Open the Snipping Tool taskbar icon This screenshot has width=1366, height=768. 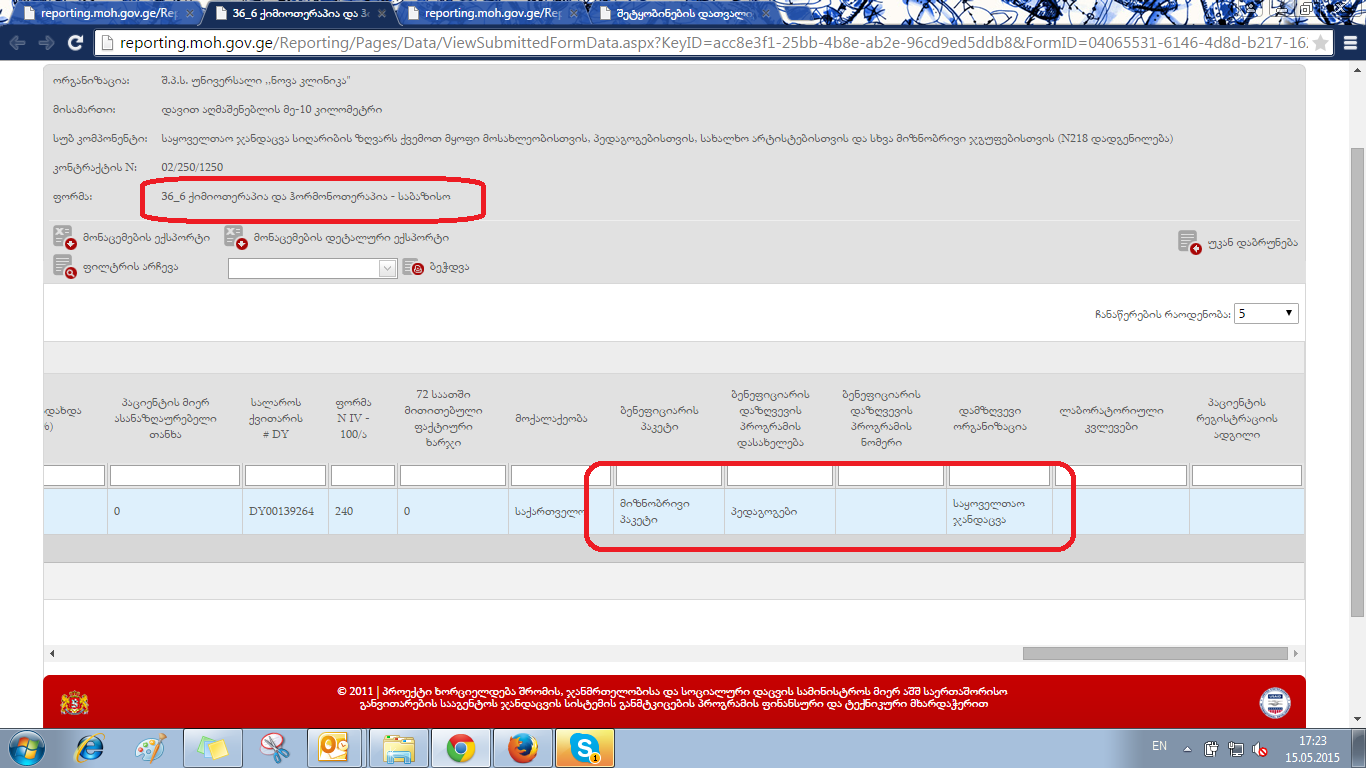click(274, 747)
